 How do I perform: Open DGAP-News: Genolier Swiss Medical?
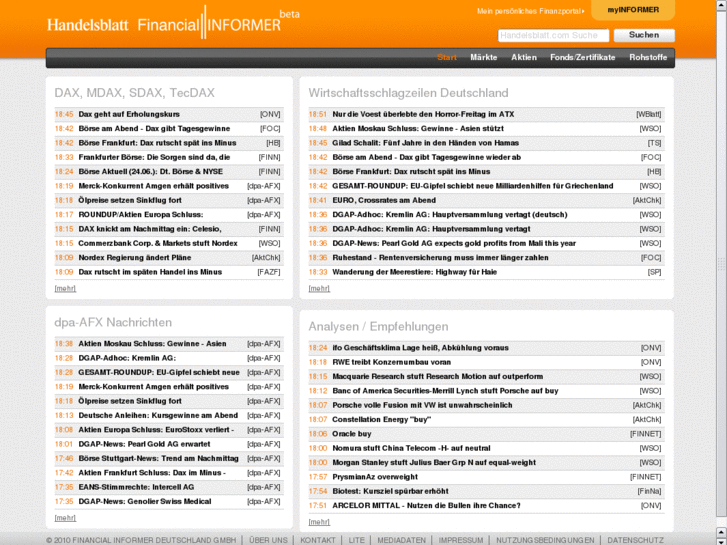(144, 502)
